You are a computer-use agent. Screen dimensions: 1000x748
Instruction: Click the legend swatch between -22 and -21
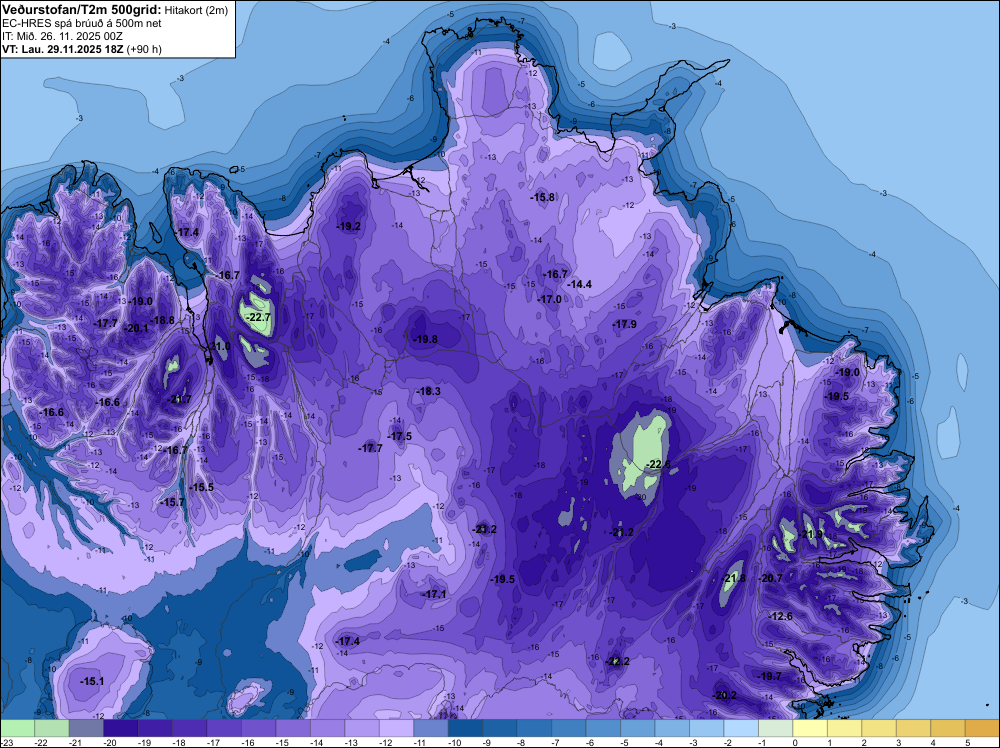(x=52, y=728)
